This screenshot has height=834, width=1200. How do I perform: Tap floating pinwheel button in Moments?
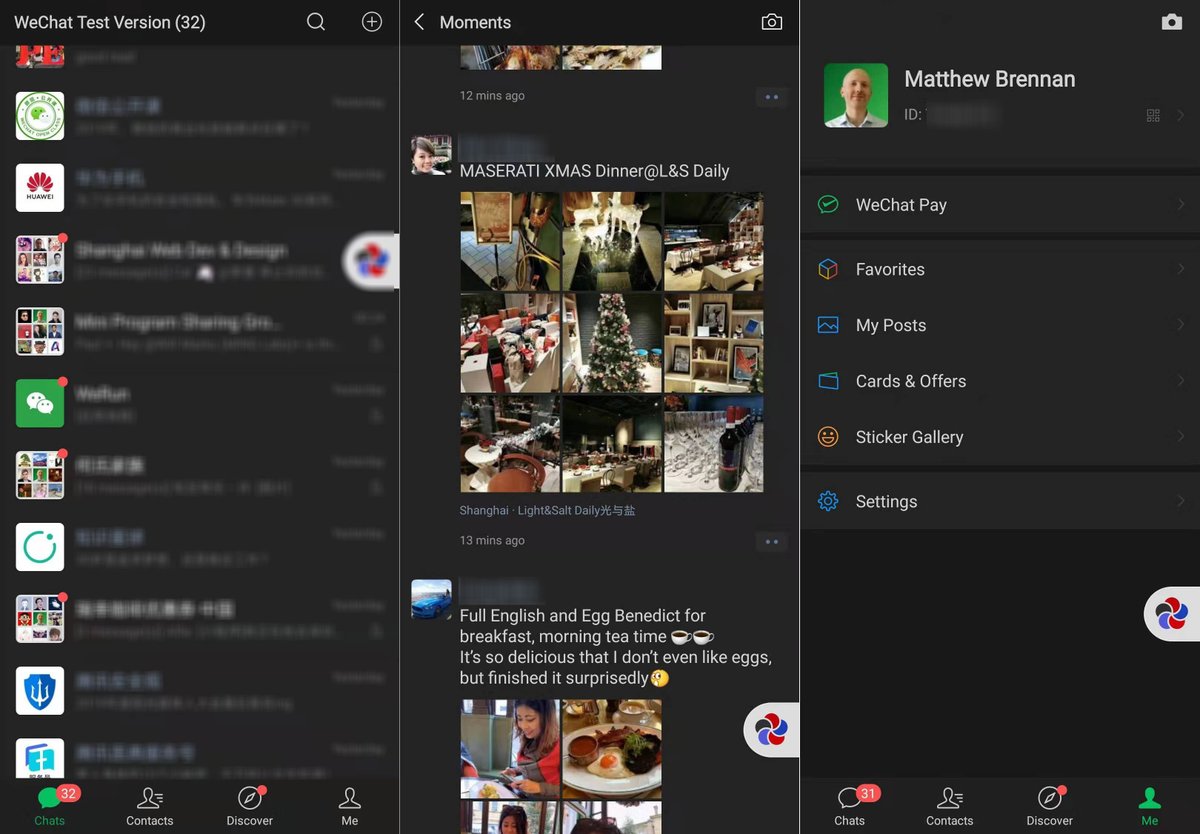(772, 730)
